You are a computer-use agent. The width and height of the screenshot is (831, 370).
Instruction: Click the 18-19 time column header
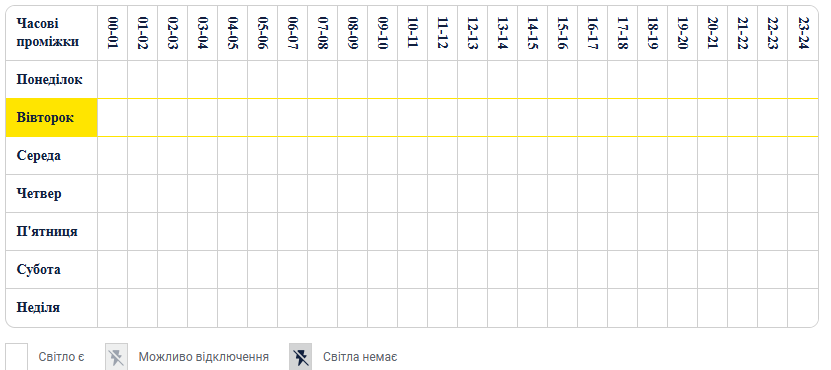pyautogui.click(x=652, y=33)
